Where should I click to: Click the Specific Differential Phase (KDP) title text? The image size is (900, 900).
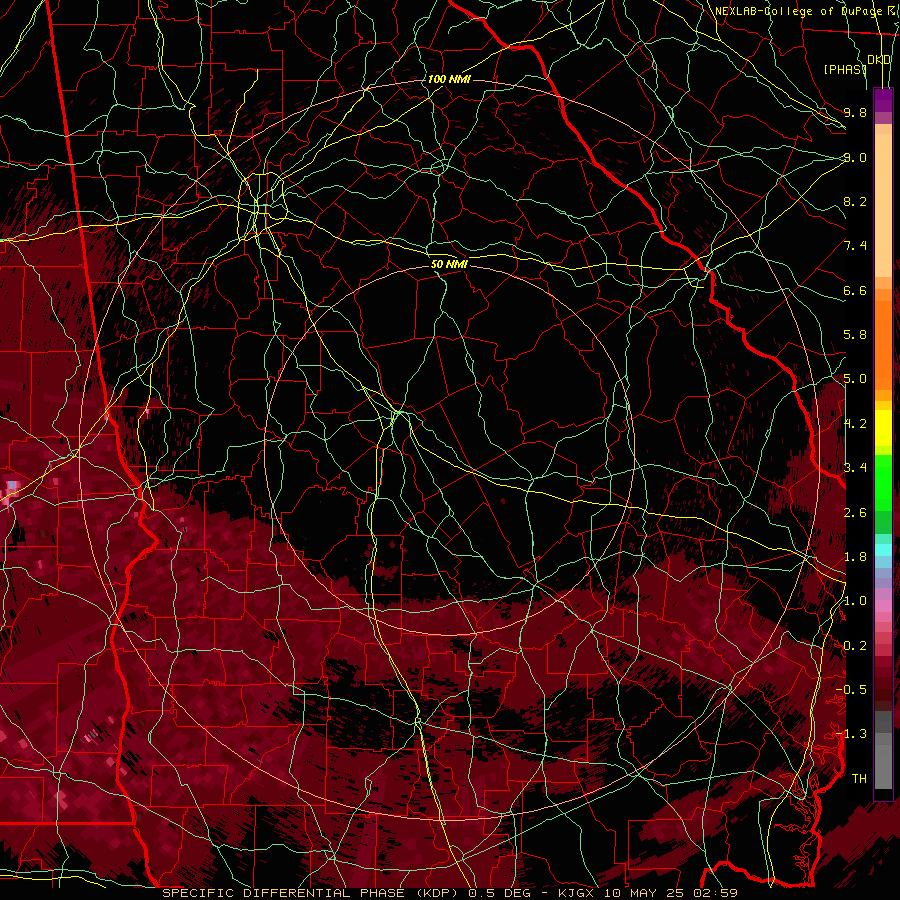[x=312, y=893]
